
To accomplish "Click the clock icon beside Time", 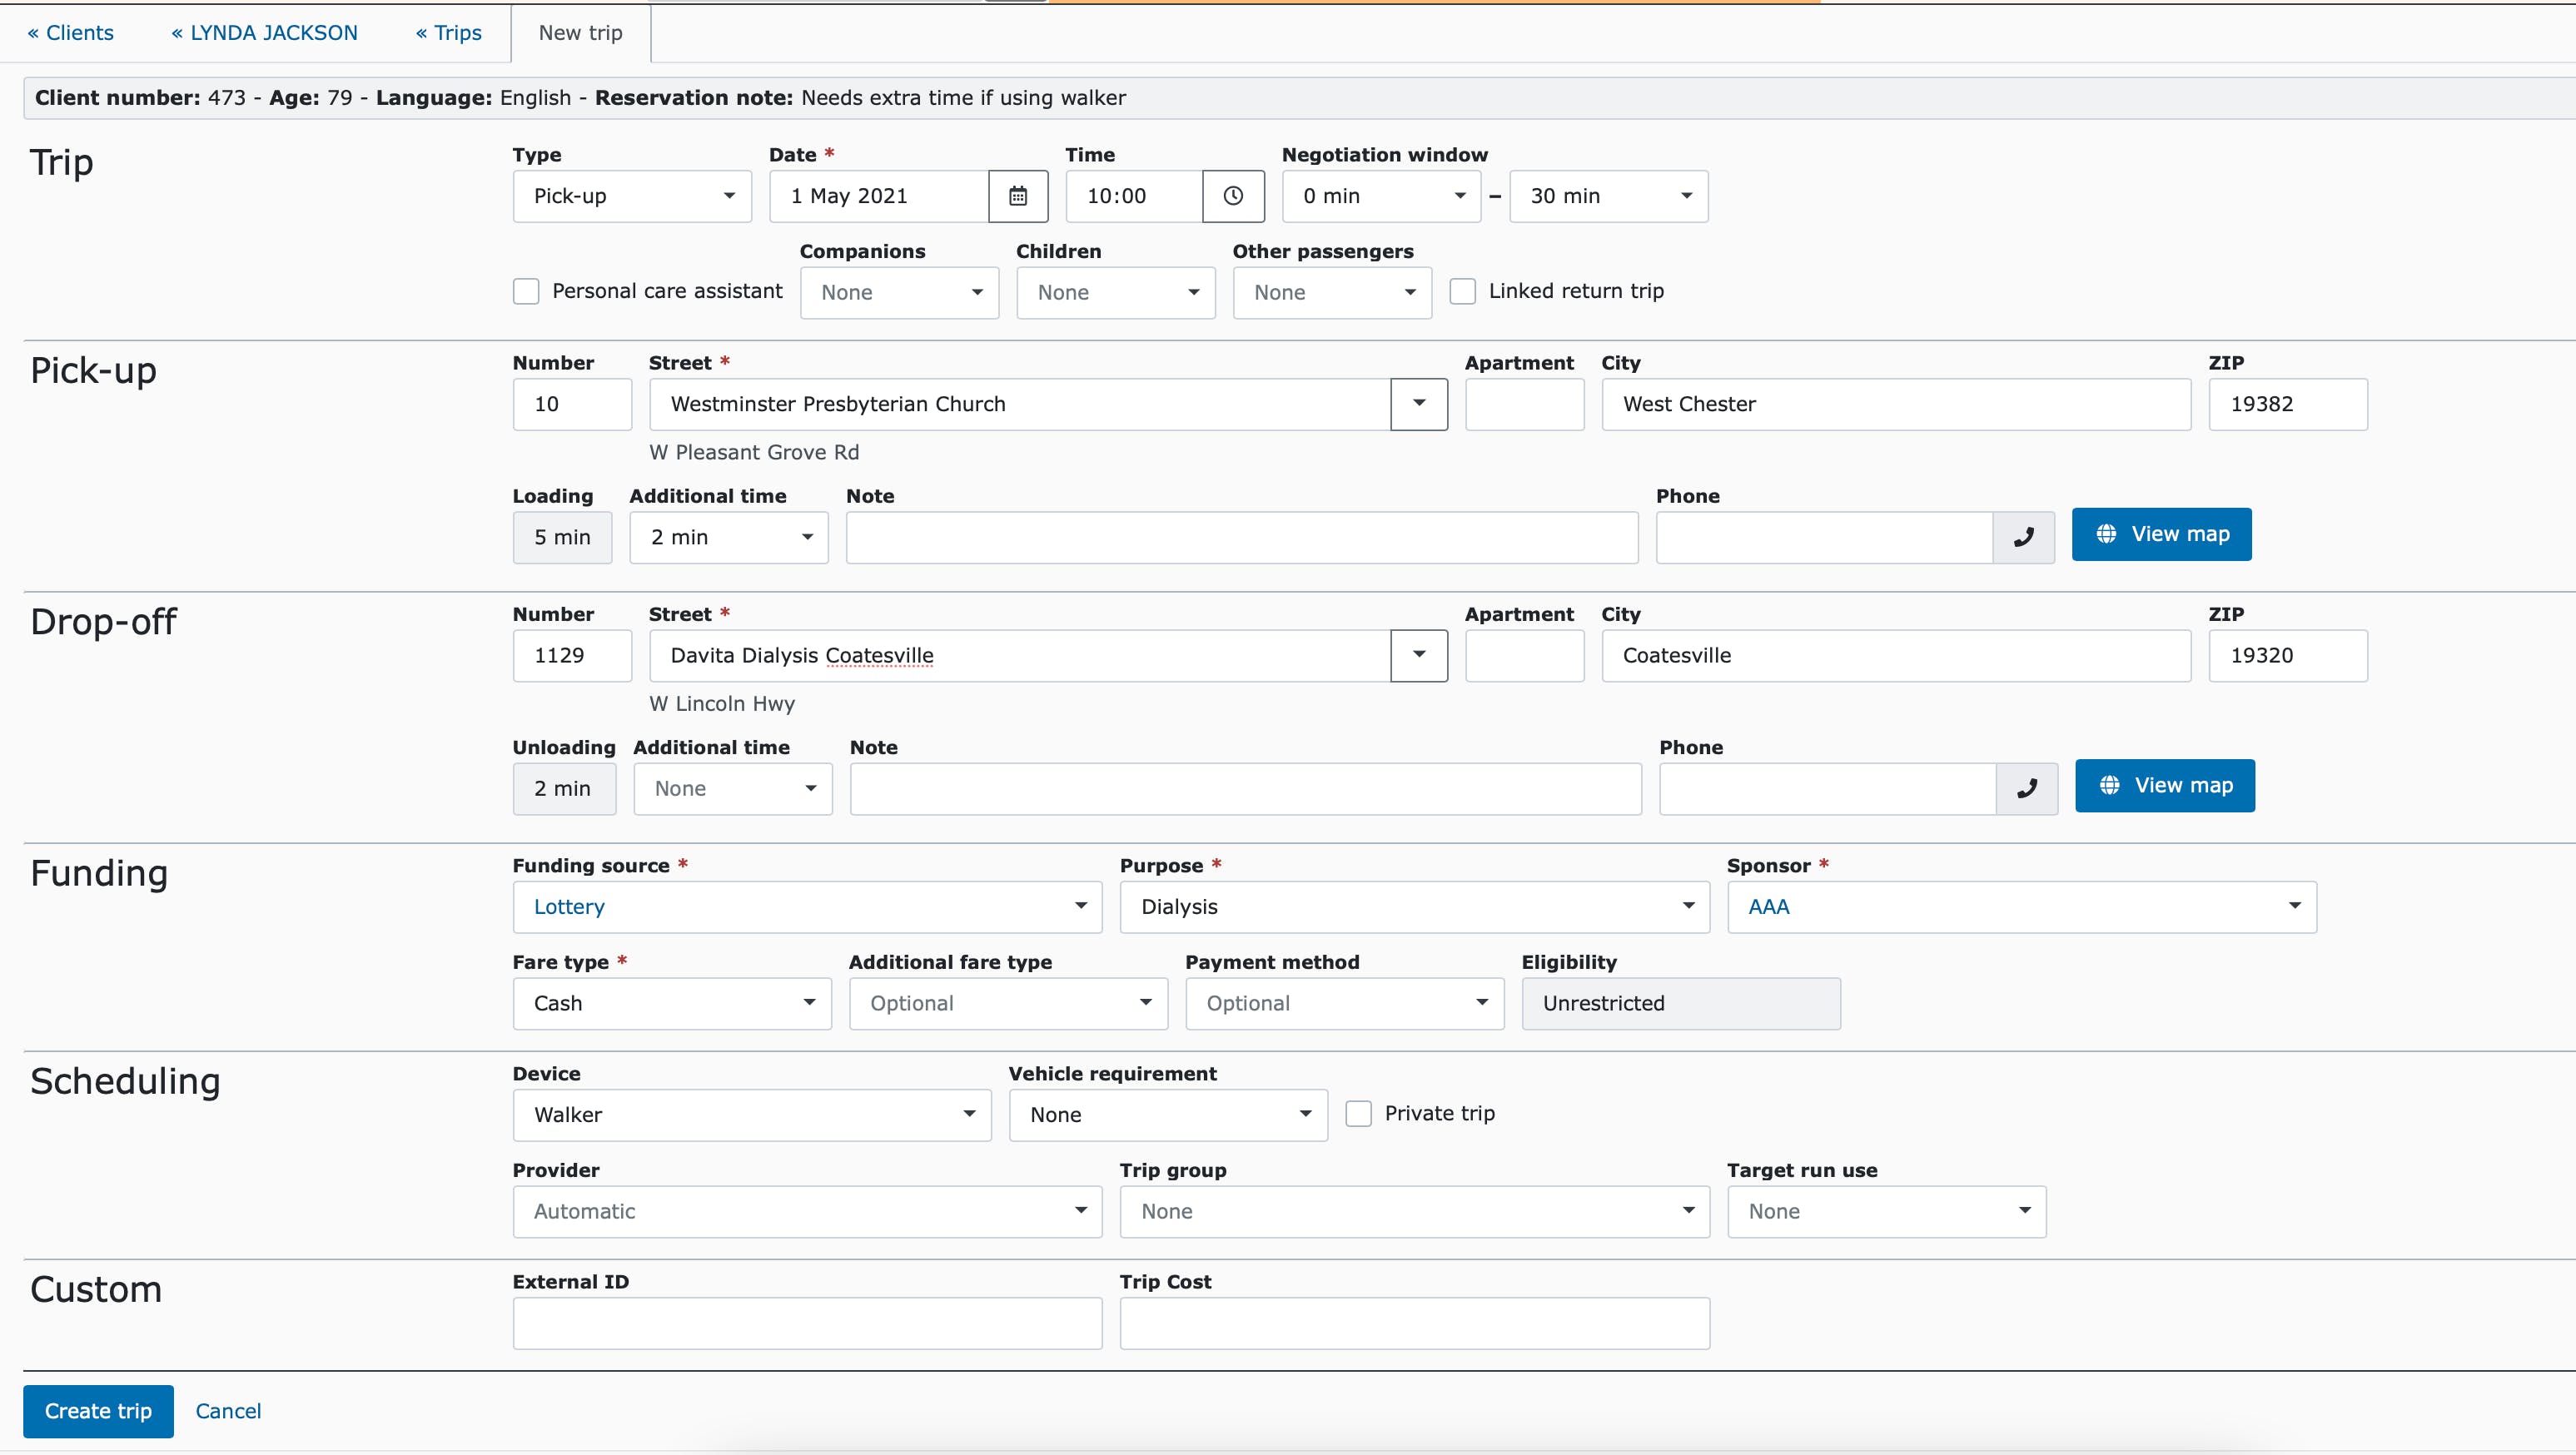I will 1233,196.
